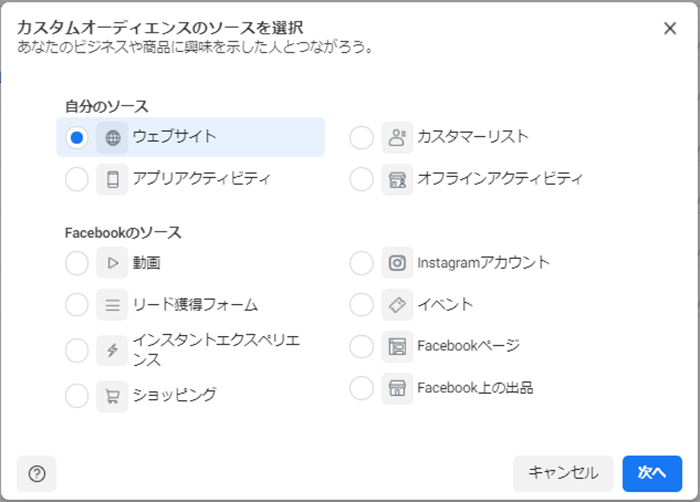Click the blue 次へ button
Screen dimensions: 700x502
click(652, 473)
